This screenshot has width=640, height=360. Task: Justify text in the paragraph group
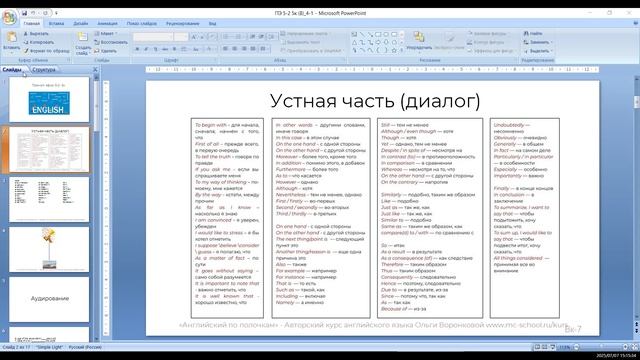pos(253,49)
